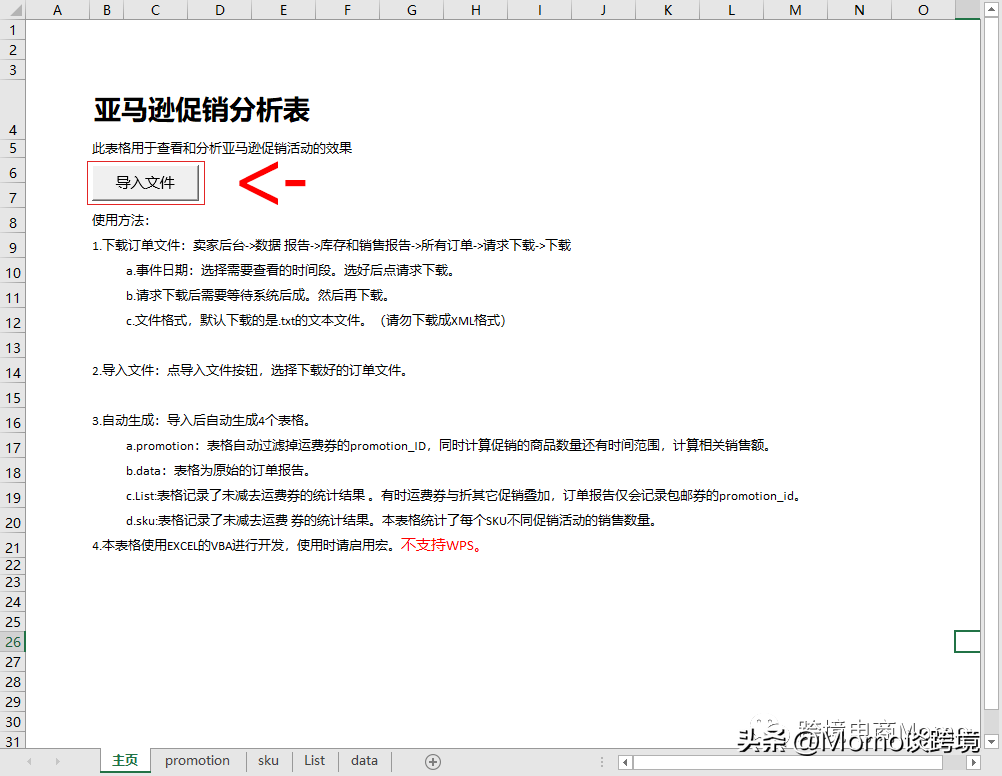Select column E header

[x=283, y=10]
